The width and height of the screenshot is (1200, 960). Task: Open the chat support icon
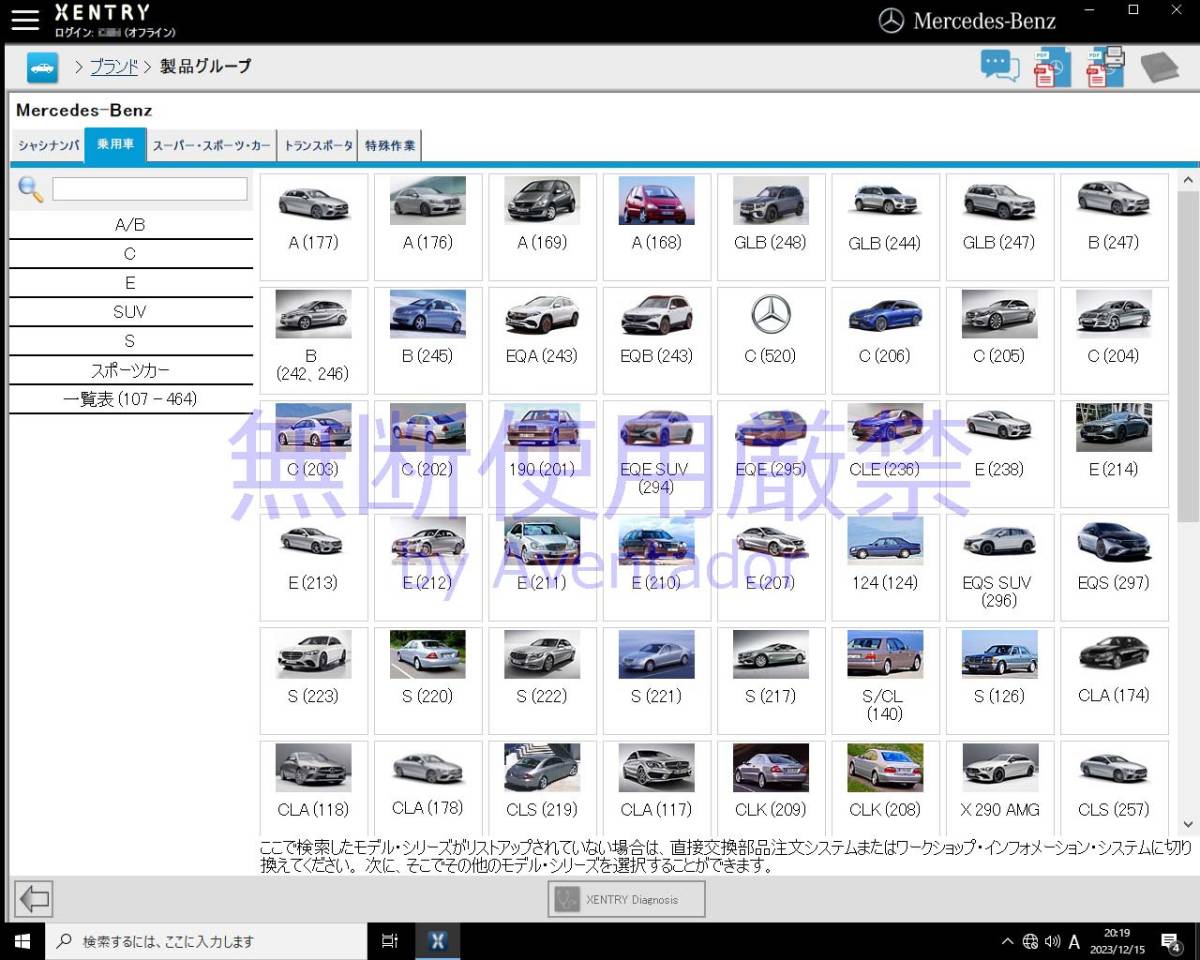[x=1000, y=66]
